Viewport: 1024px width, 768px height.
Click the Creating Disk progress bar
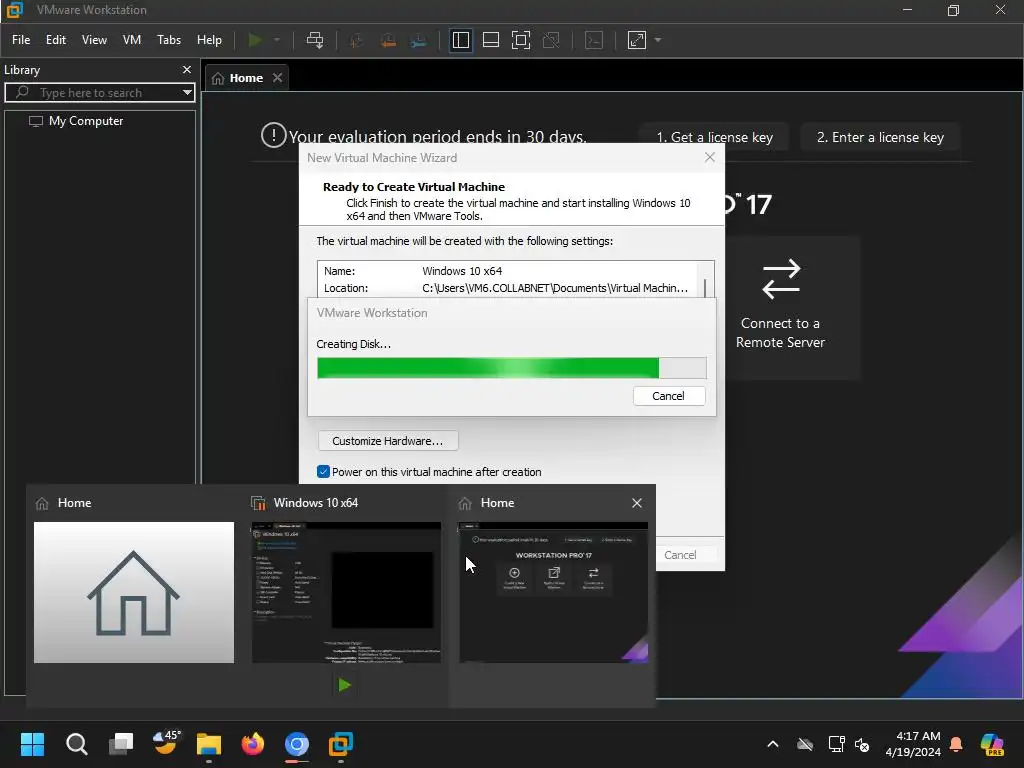[x=511, y=368]
